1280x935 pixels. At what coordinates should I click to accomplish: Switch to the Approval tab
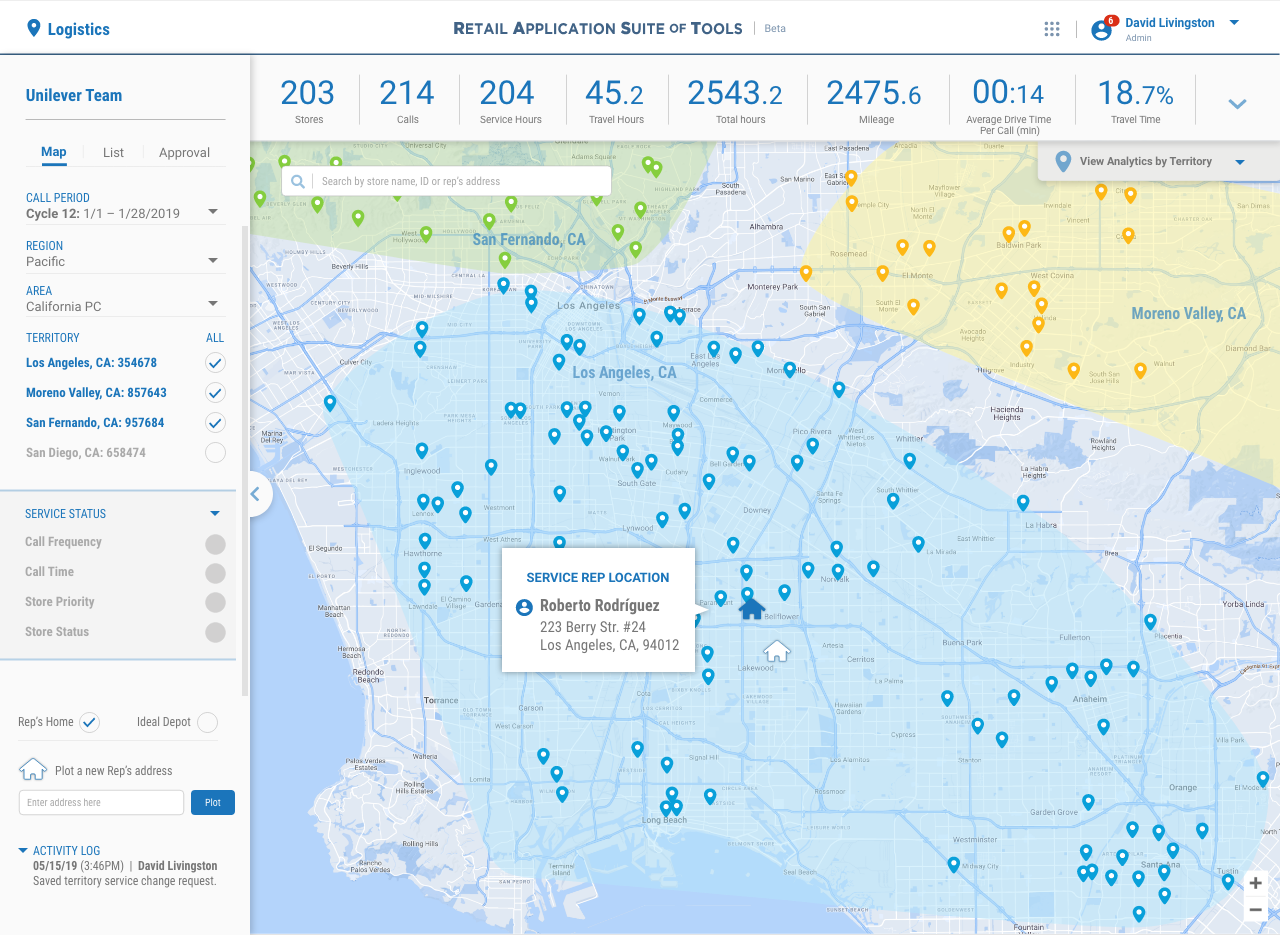click(x=184, y=153)
